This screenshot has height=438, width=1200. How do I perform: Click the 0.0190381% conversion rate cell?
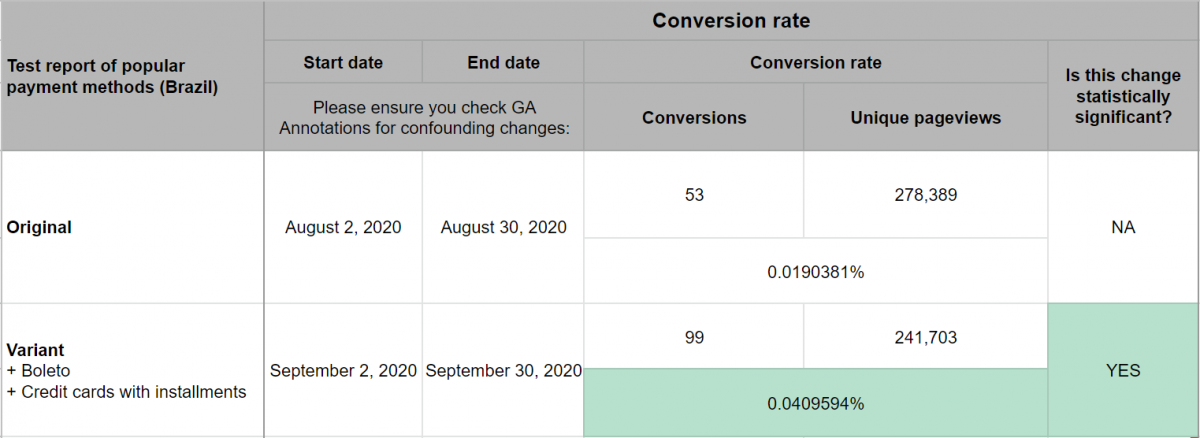coord(815,271)
